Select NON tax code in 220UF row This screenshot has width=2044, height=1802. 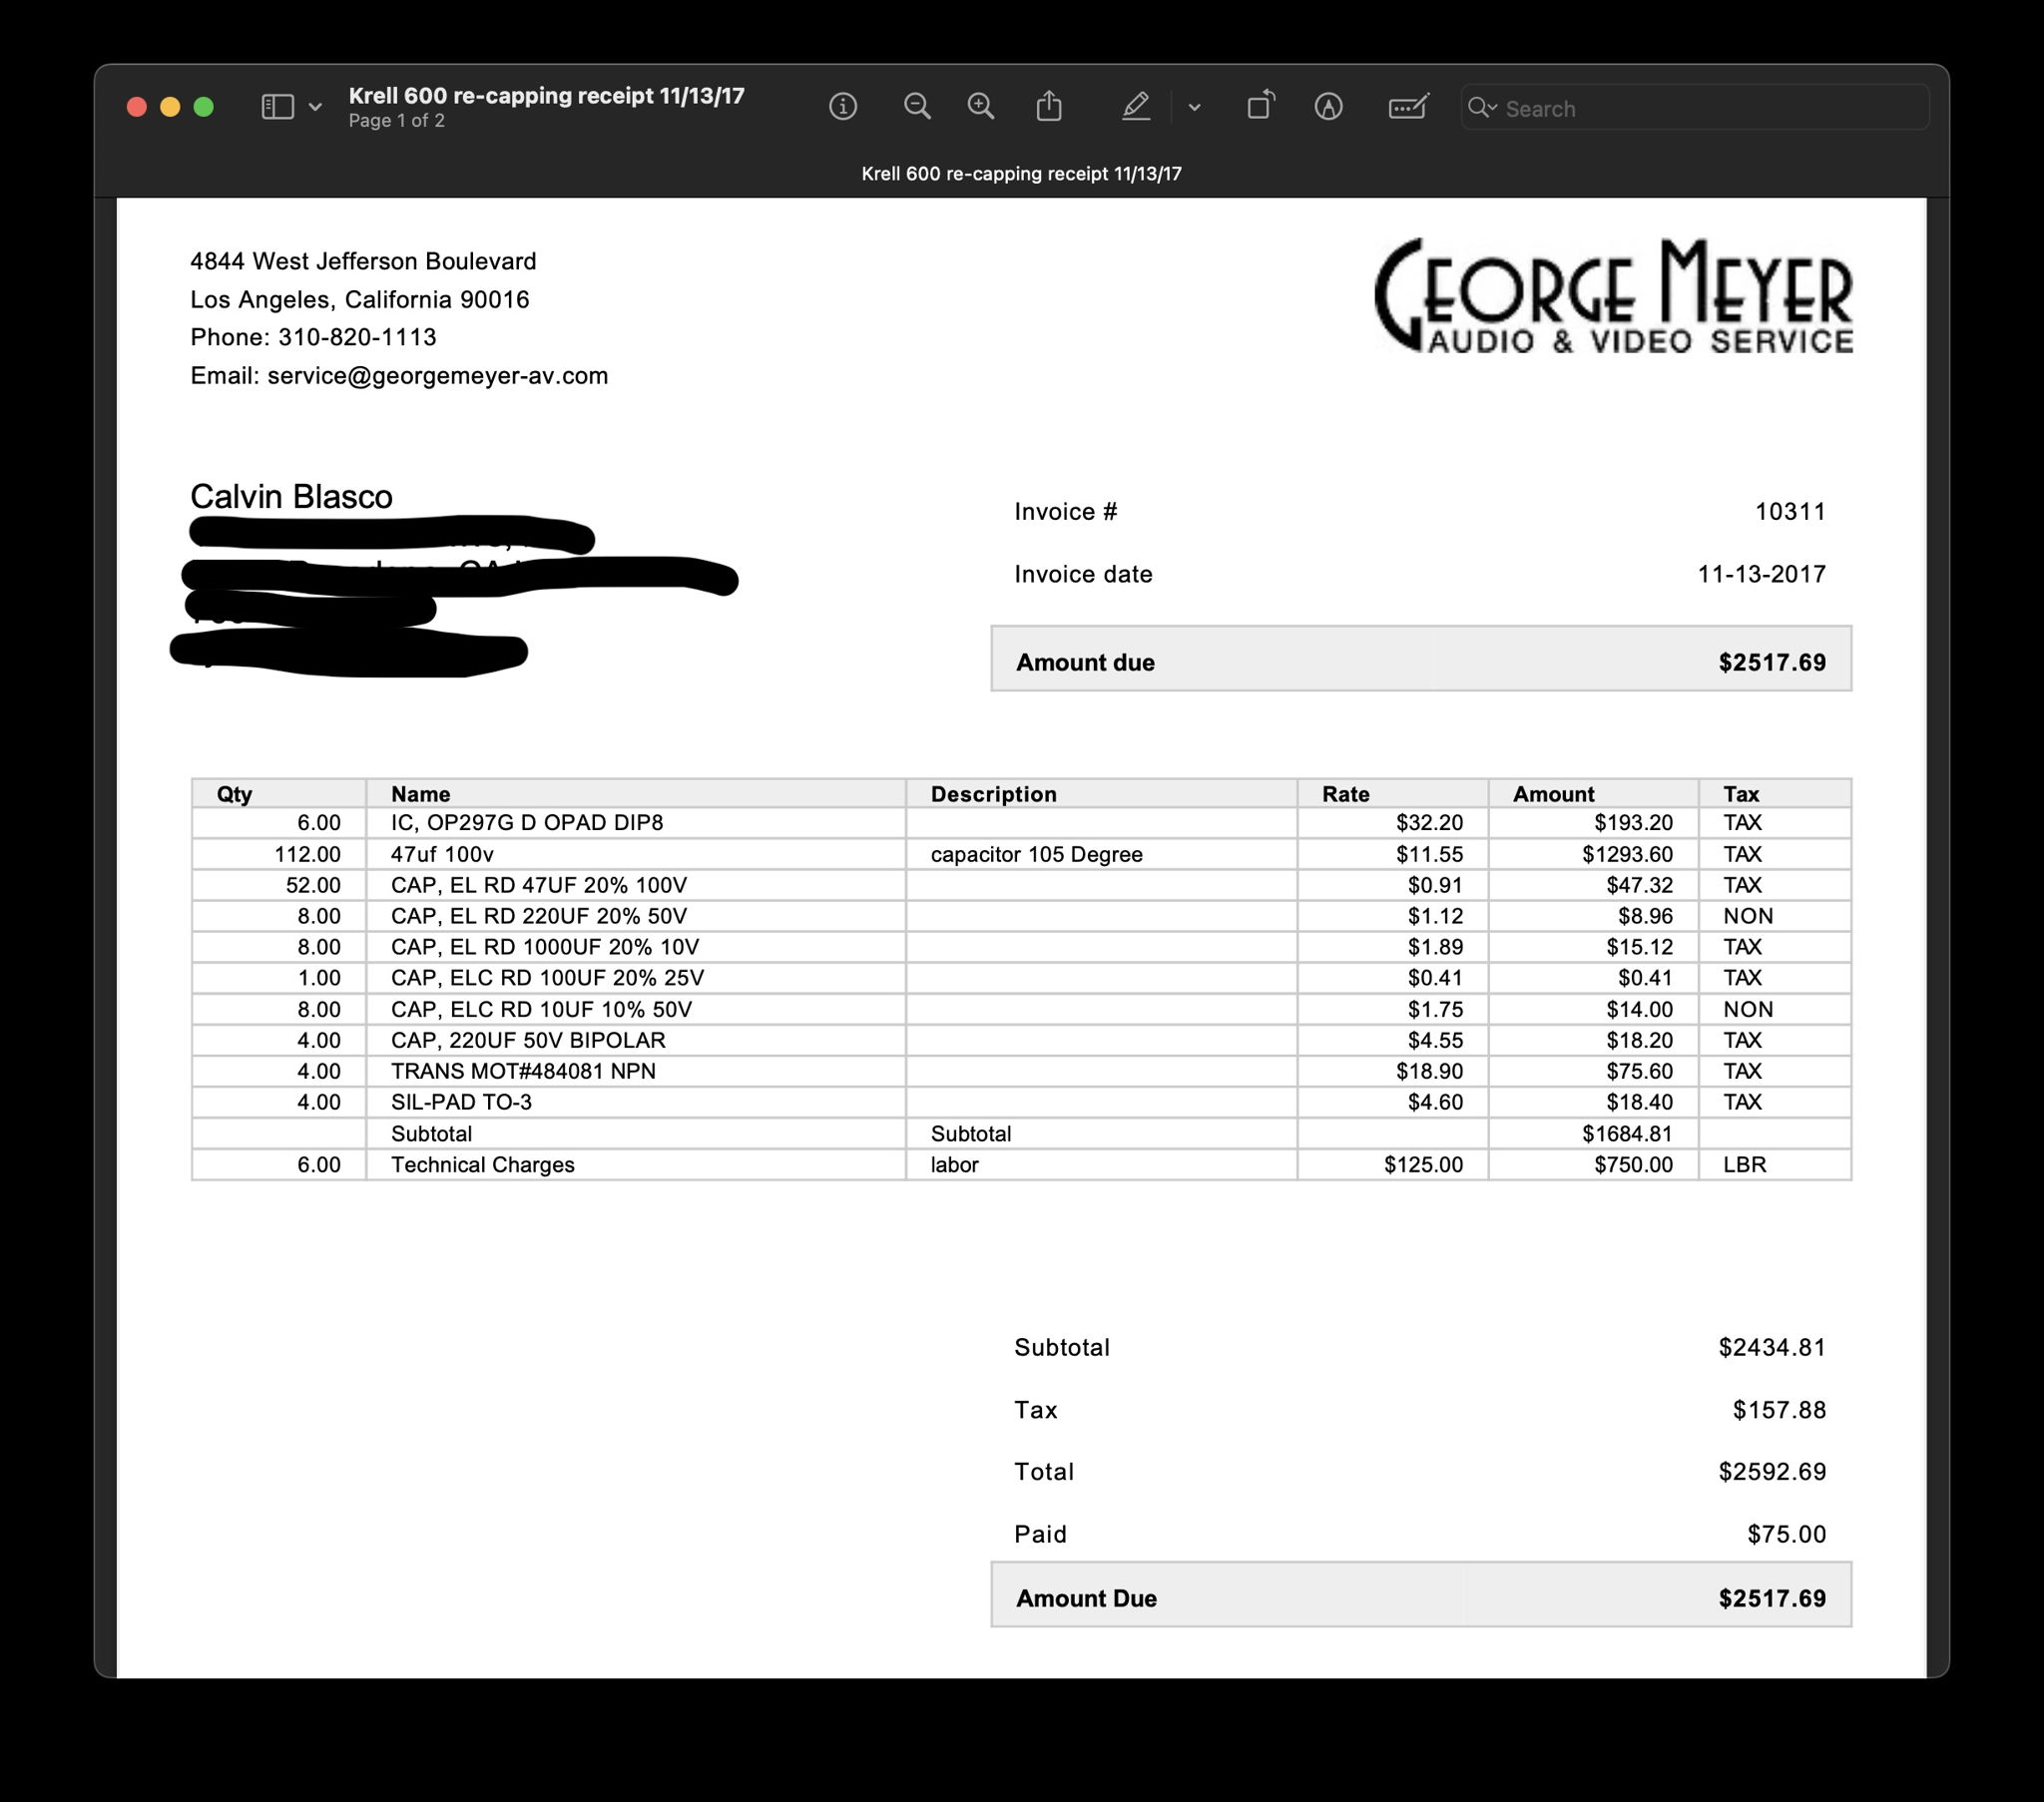point(1748,916)
